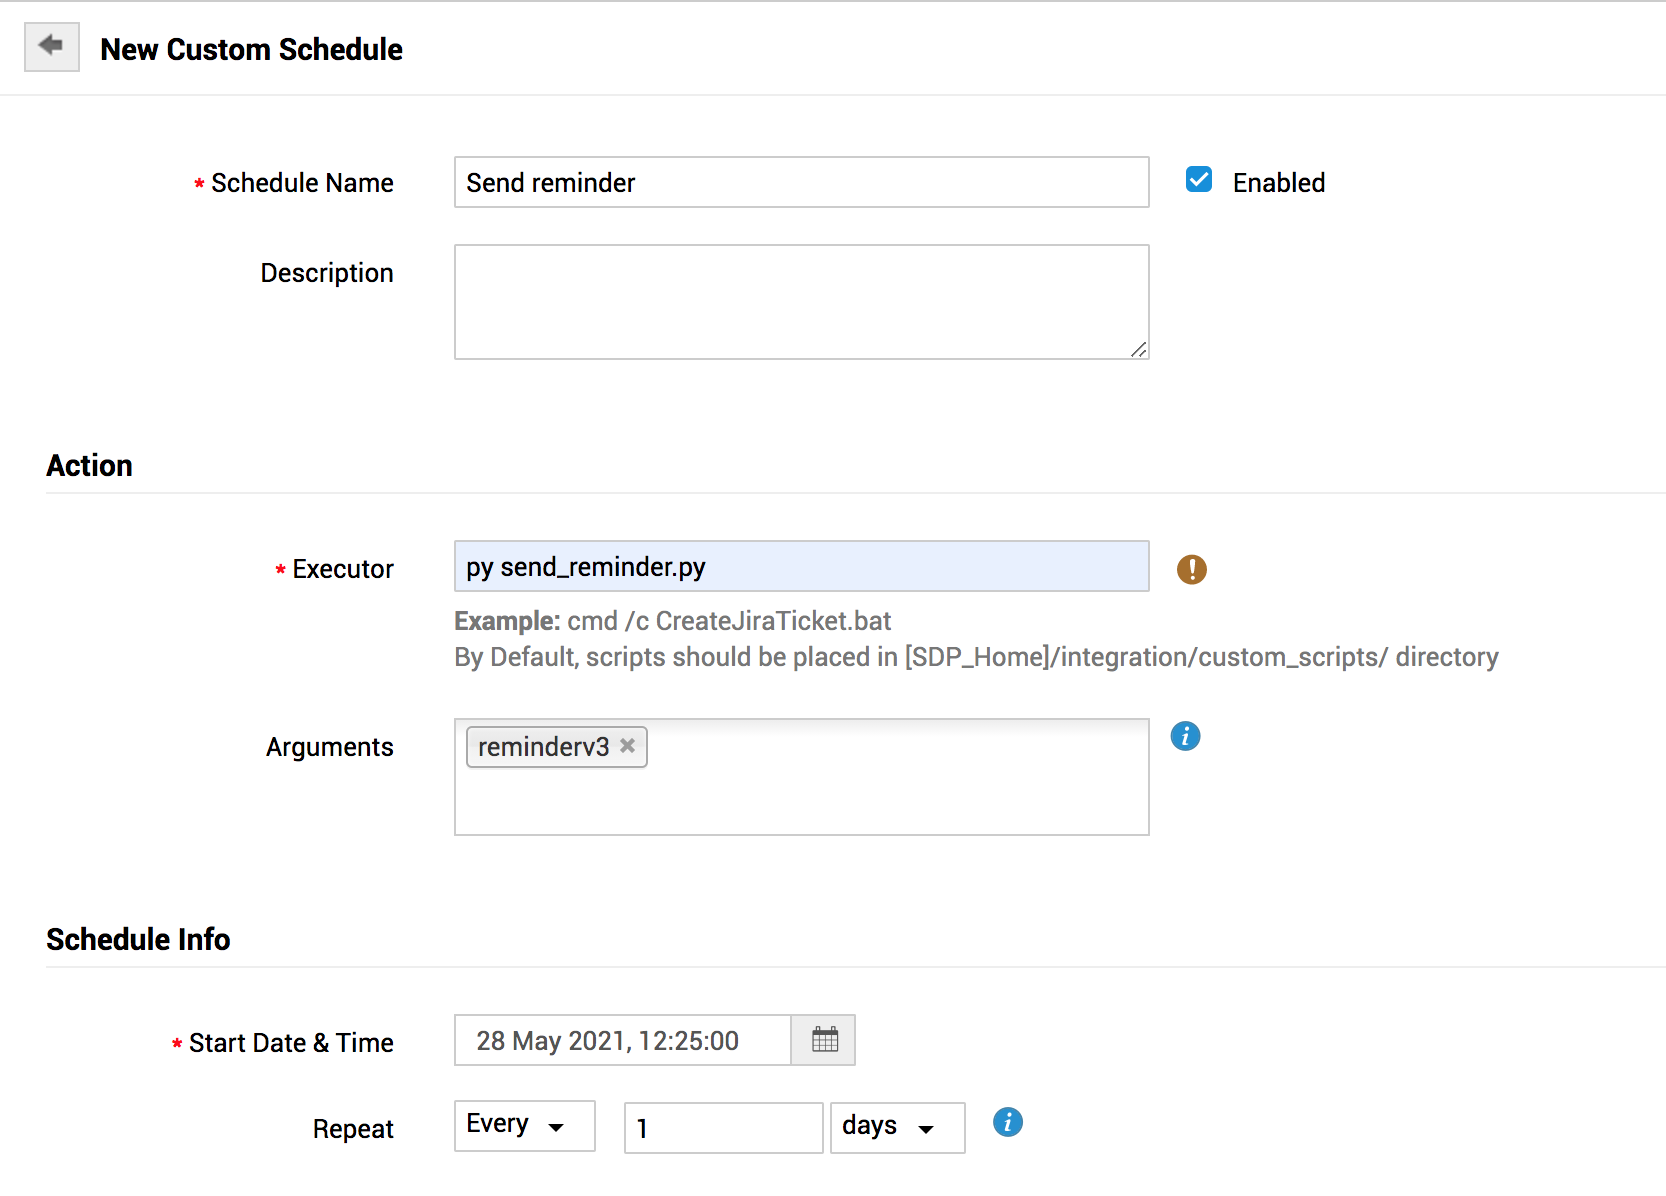Screen dimensions: 1666x1196
Task: Click the orange warning icon beside Executor
Action: (1191, 569)
